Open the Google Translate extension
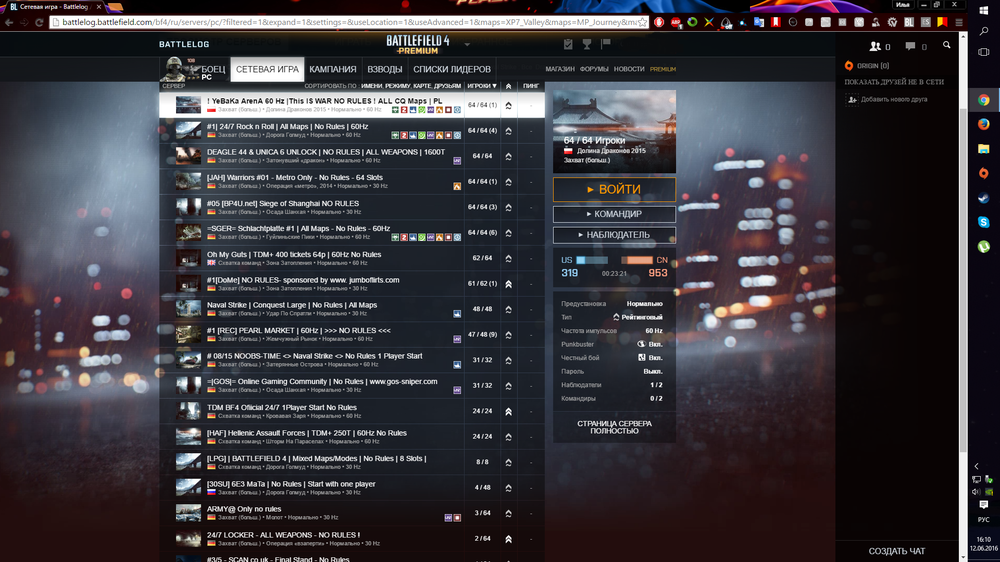 click(x=759, y=22)
